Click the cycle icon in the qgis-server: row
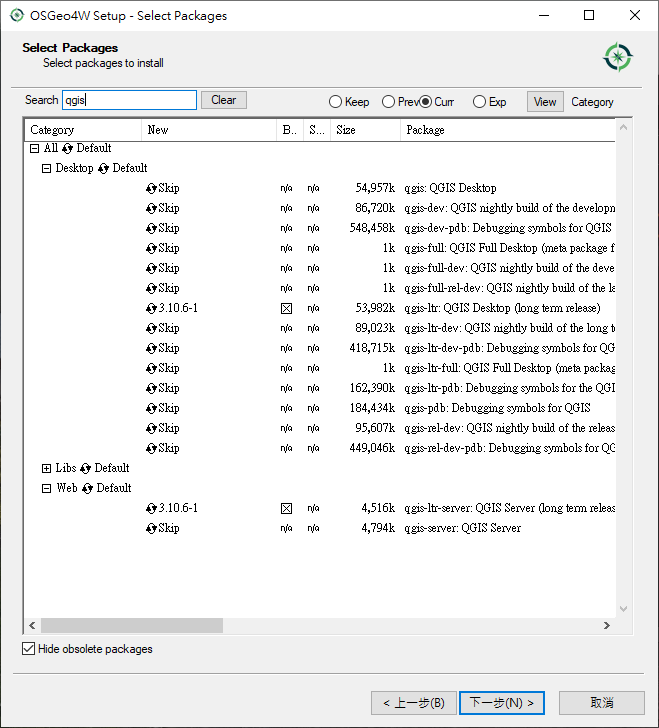Viewport: 659px width, 728px height. coord(151,528)
